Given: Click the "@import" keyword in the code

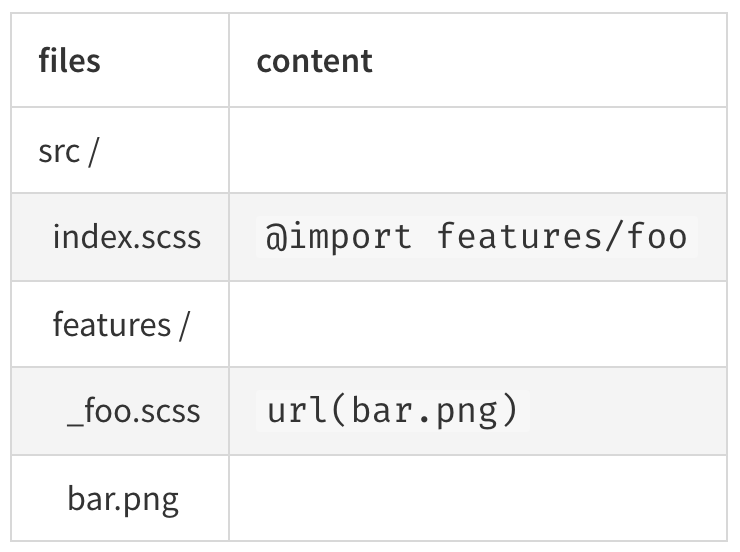Looking at the screenshot, I should 338,237.
